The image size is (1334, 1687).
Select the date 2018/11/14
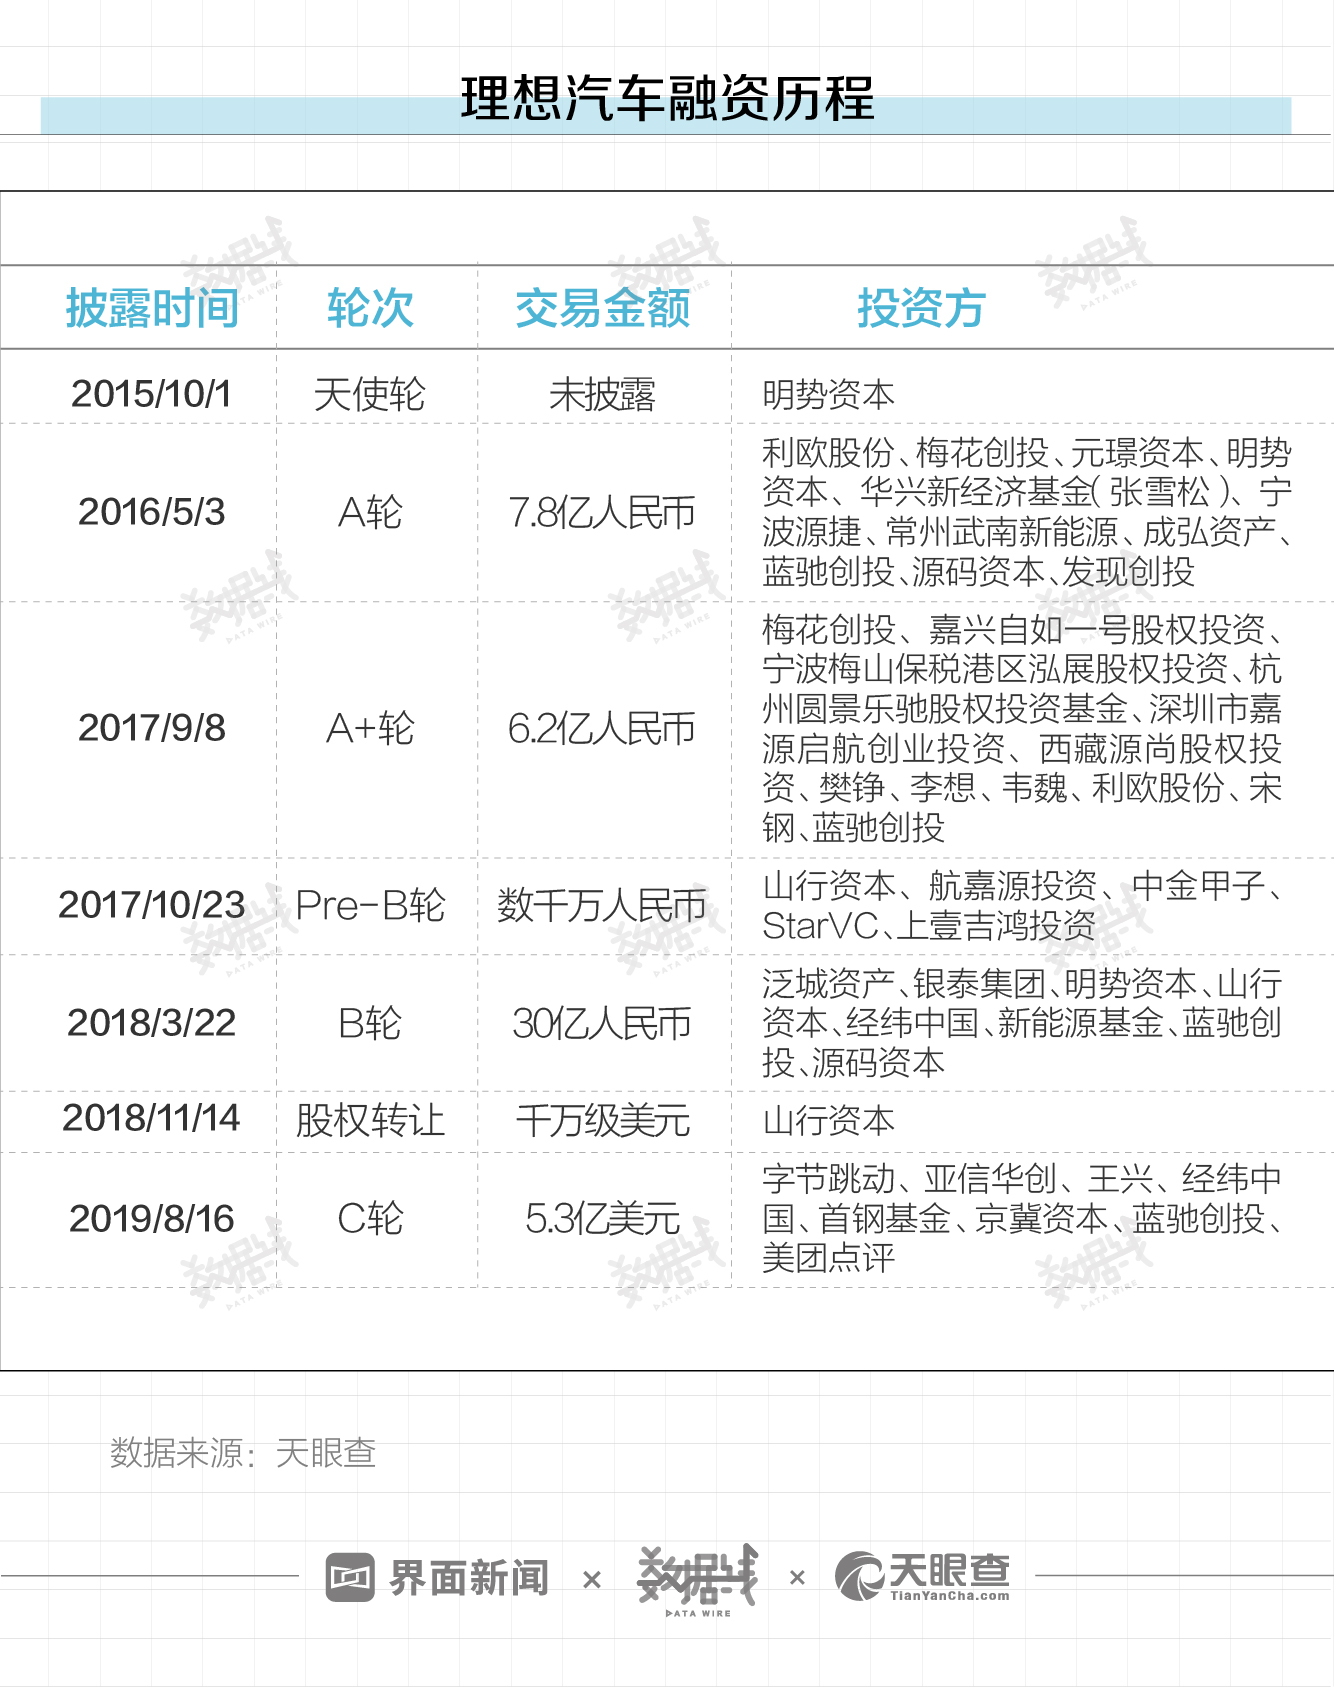point(152,1118)
